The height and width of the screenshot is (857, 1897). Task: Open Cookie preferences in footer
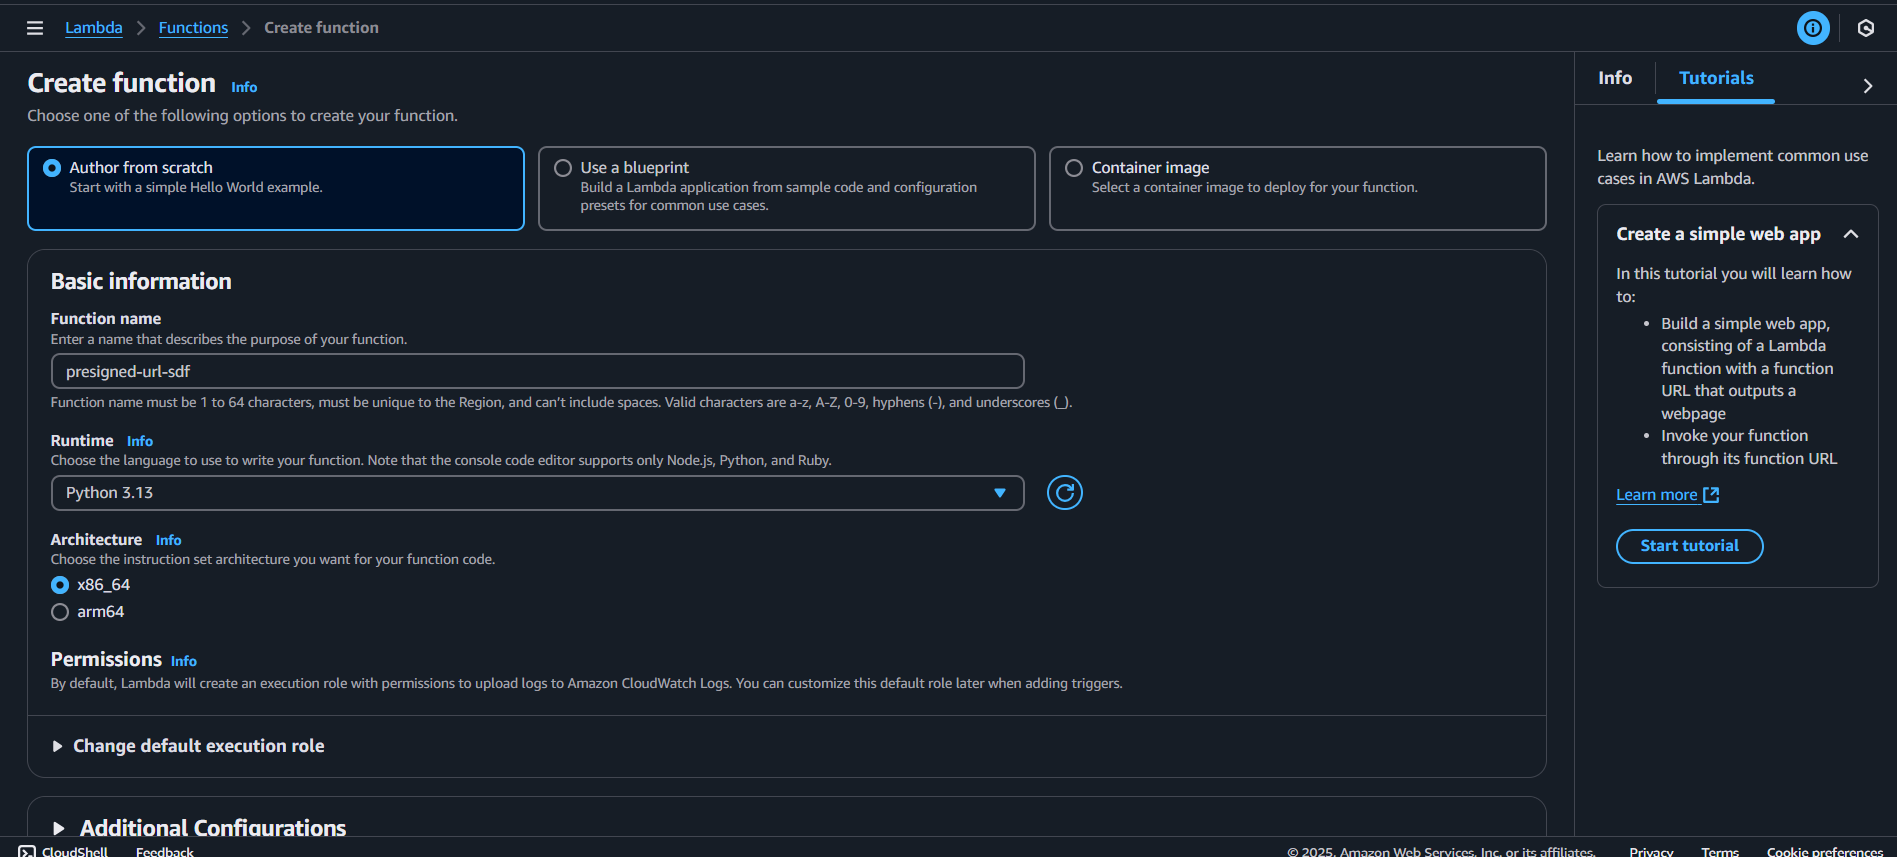pos(1824,851)
